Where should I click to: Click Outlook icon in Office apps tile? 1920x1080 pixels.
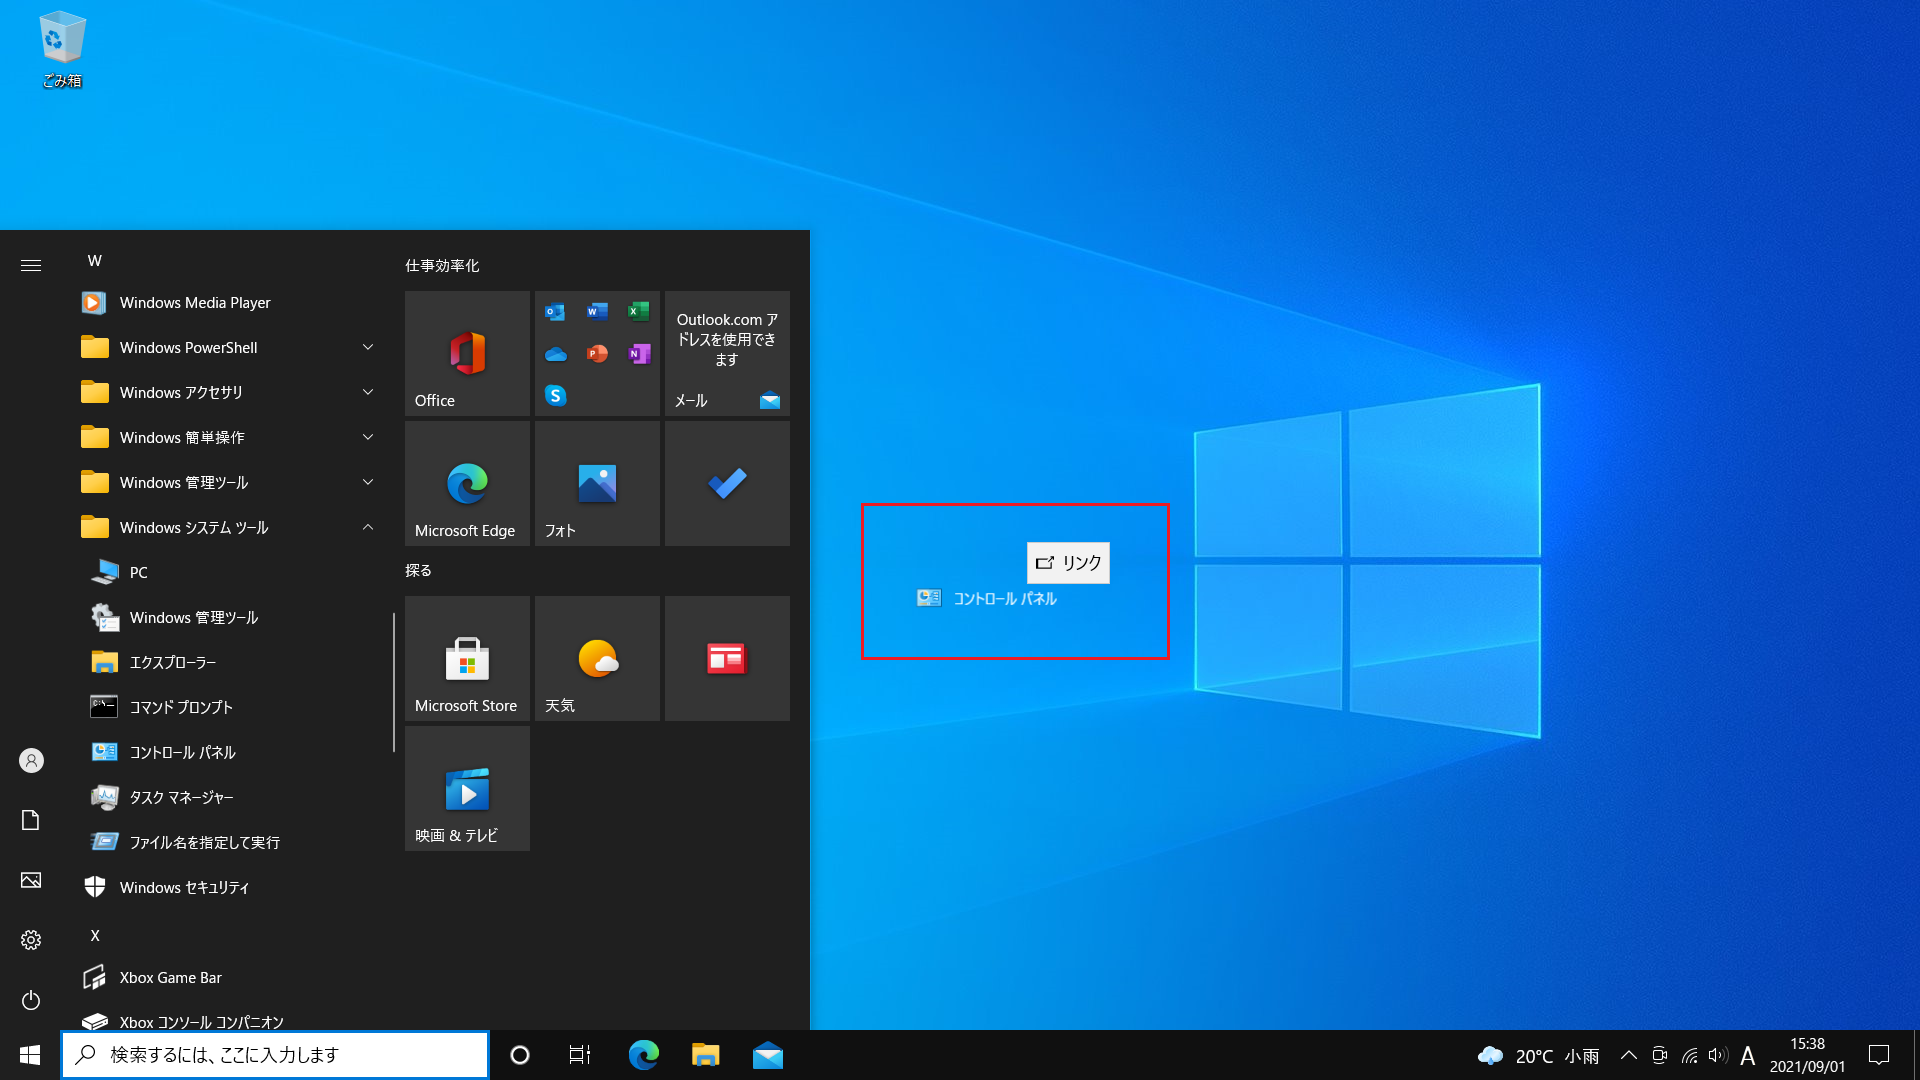[556, 311]
